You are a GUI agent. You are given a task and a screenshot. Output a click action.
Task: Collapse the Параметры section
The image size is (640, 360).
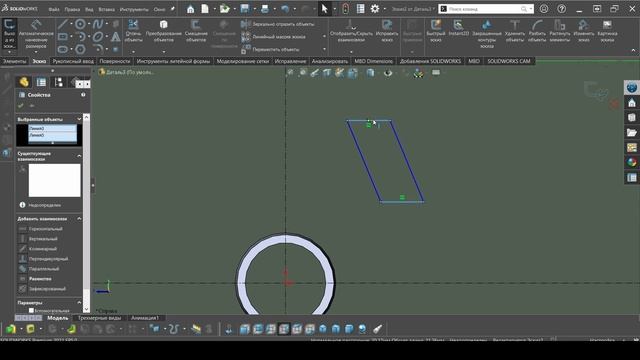coord(79,303)
